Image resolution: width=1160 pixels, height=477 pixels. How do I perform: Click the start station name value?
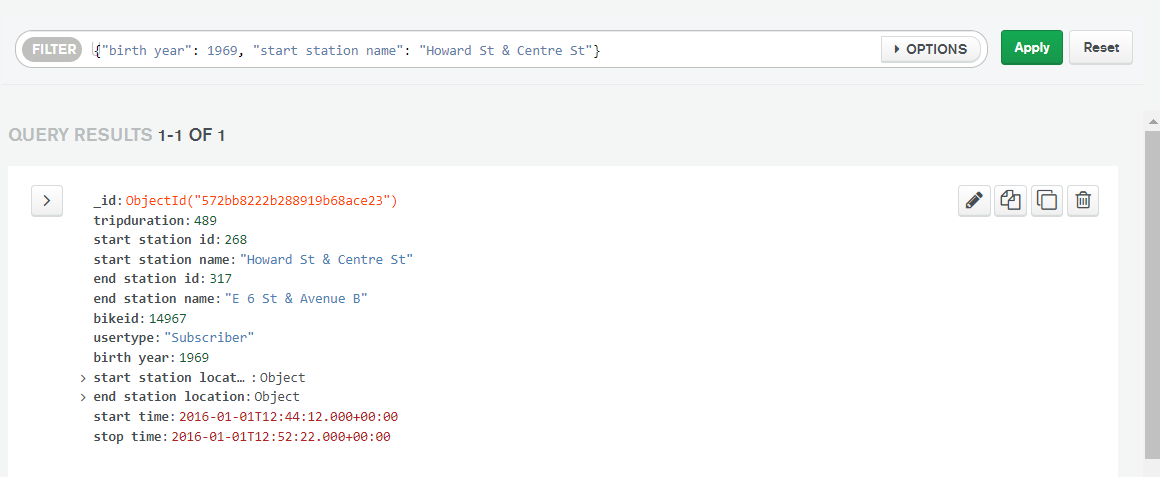[326, 260]
